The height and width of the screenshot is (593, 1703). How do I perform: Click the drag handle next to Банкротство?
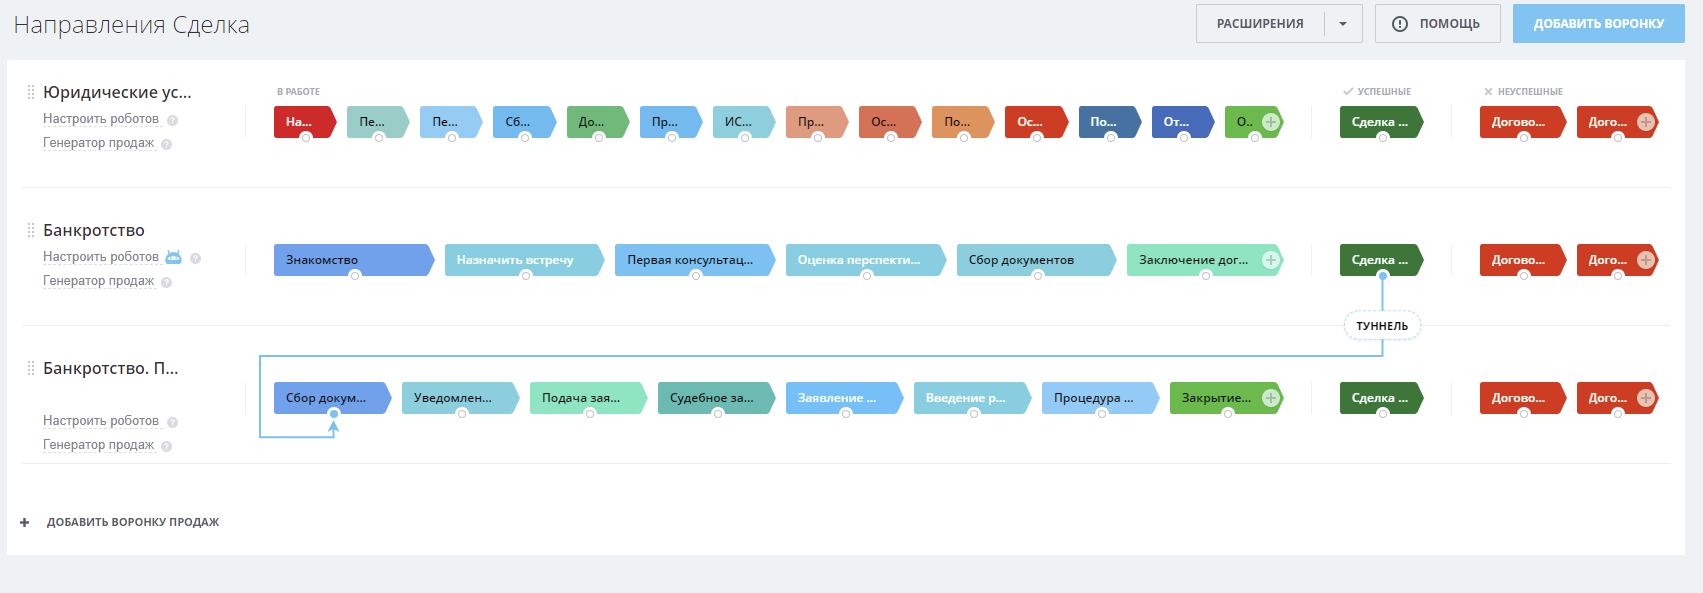(31, 230)
